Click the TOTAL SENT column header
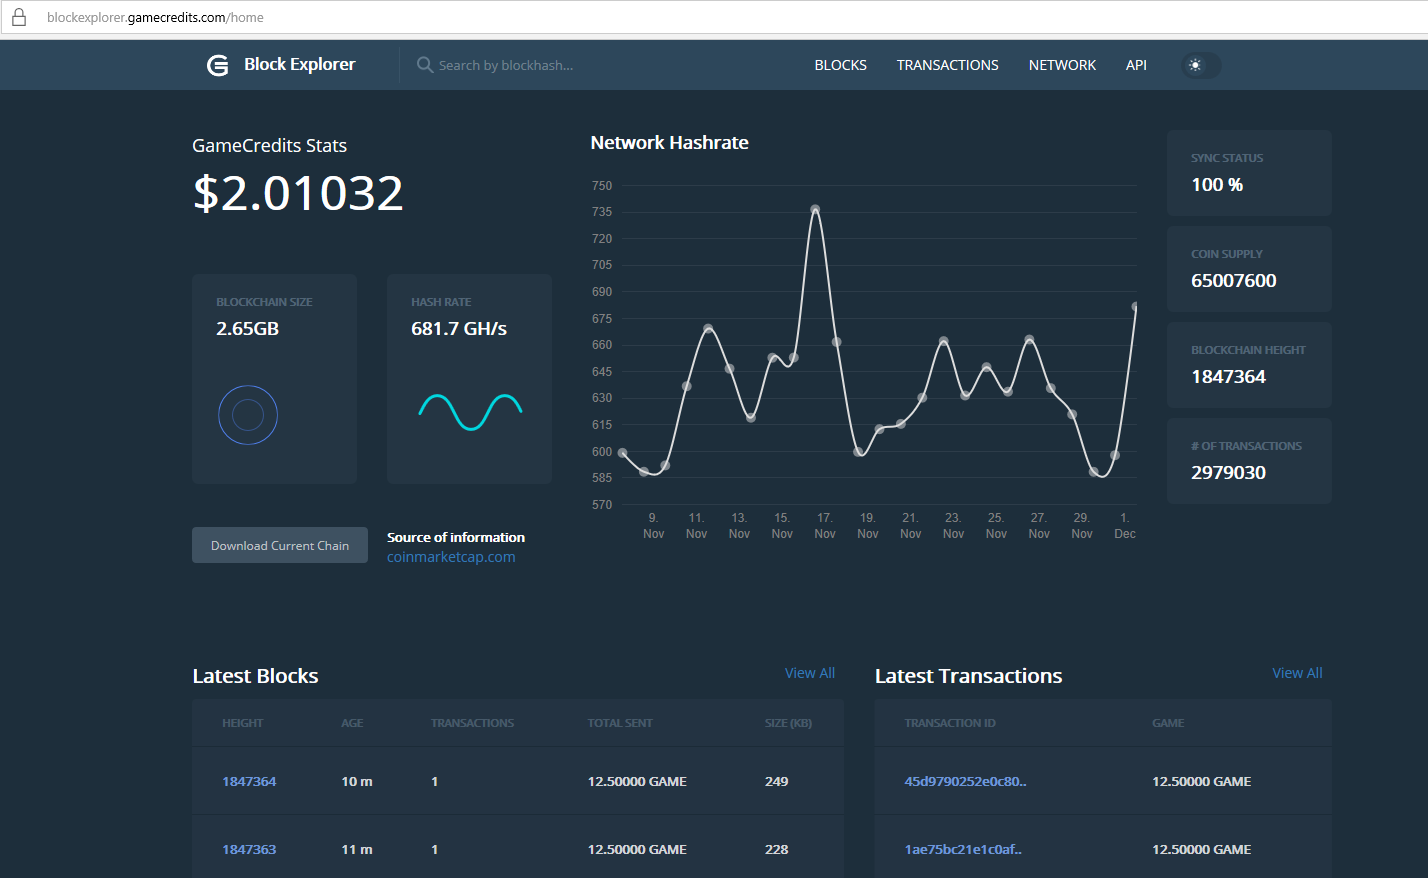 [620, 723]
